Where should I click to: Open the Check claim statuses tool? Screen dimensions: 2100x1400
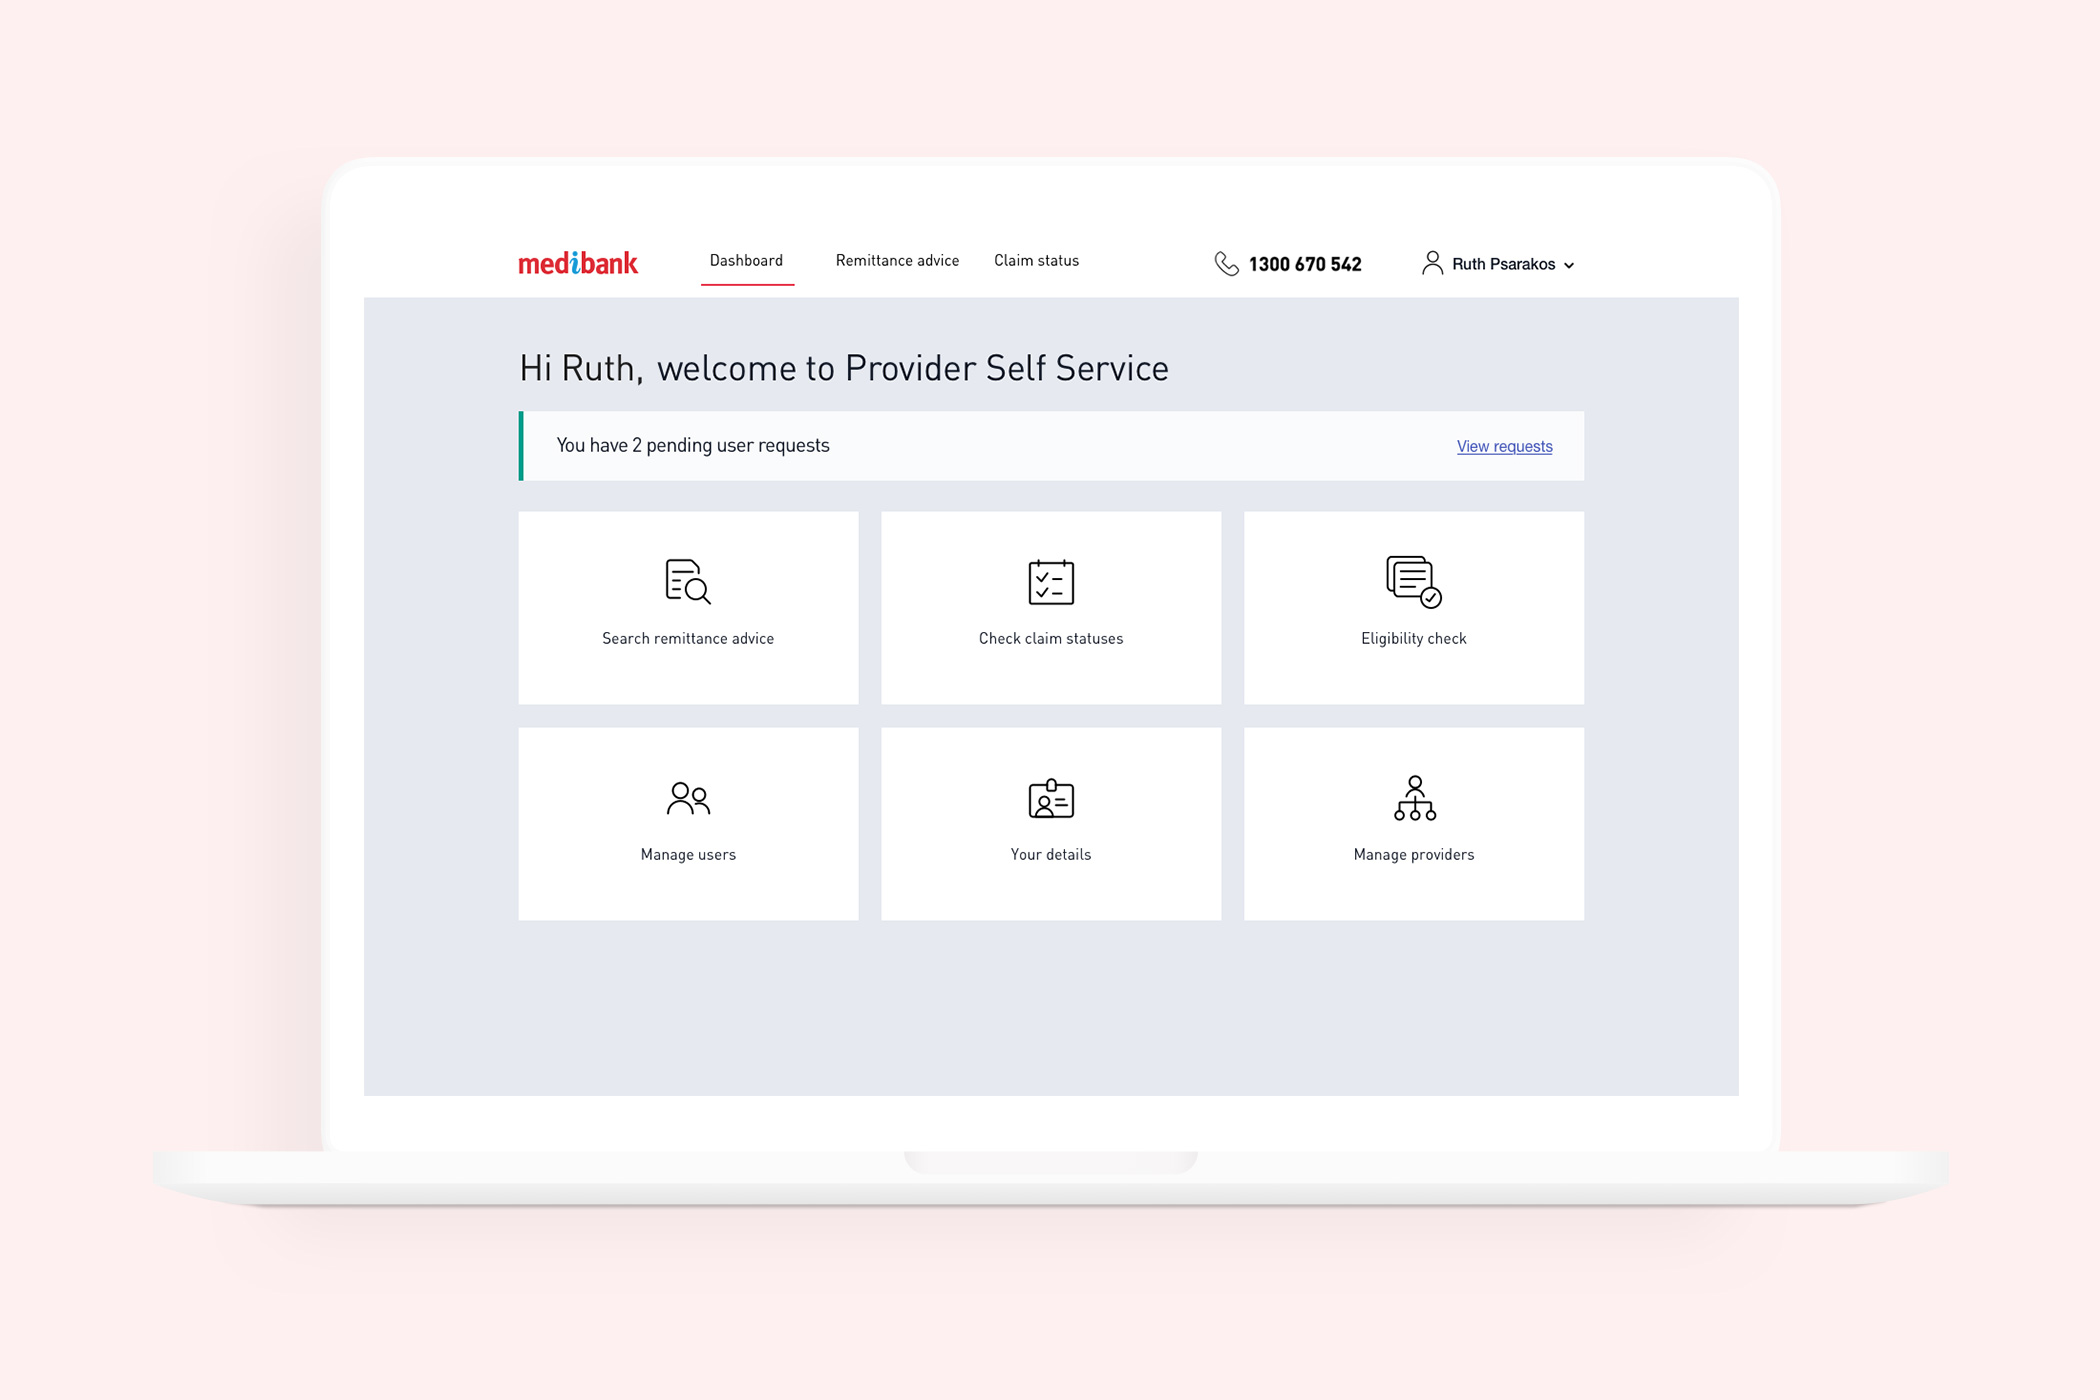1050,606
